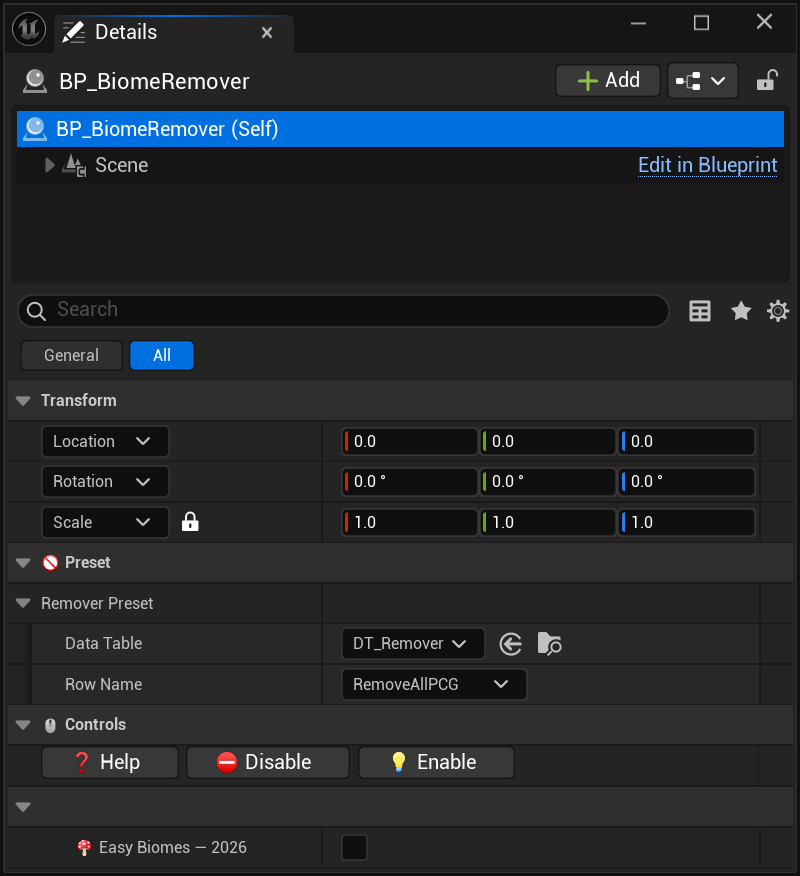Open Details view settings gear
800x876 pixels.
[x=778, y=311]
